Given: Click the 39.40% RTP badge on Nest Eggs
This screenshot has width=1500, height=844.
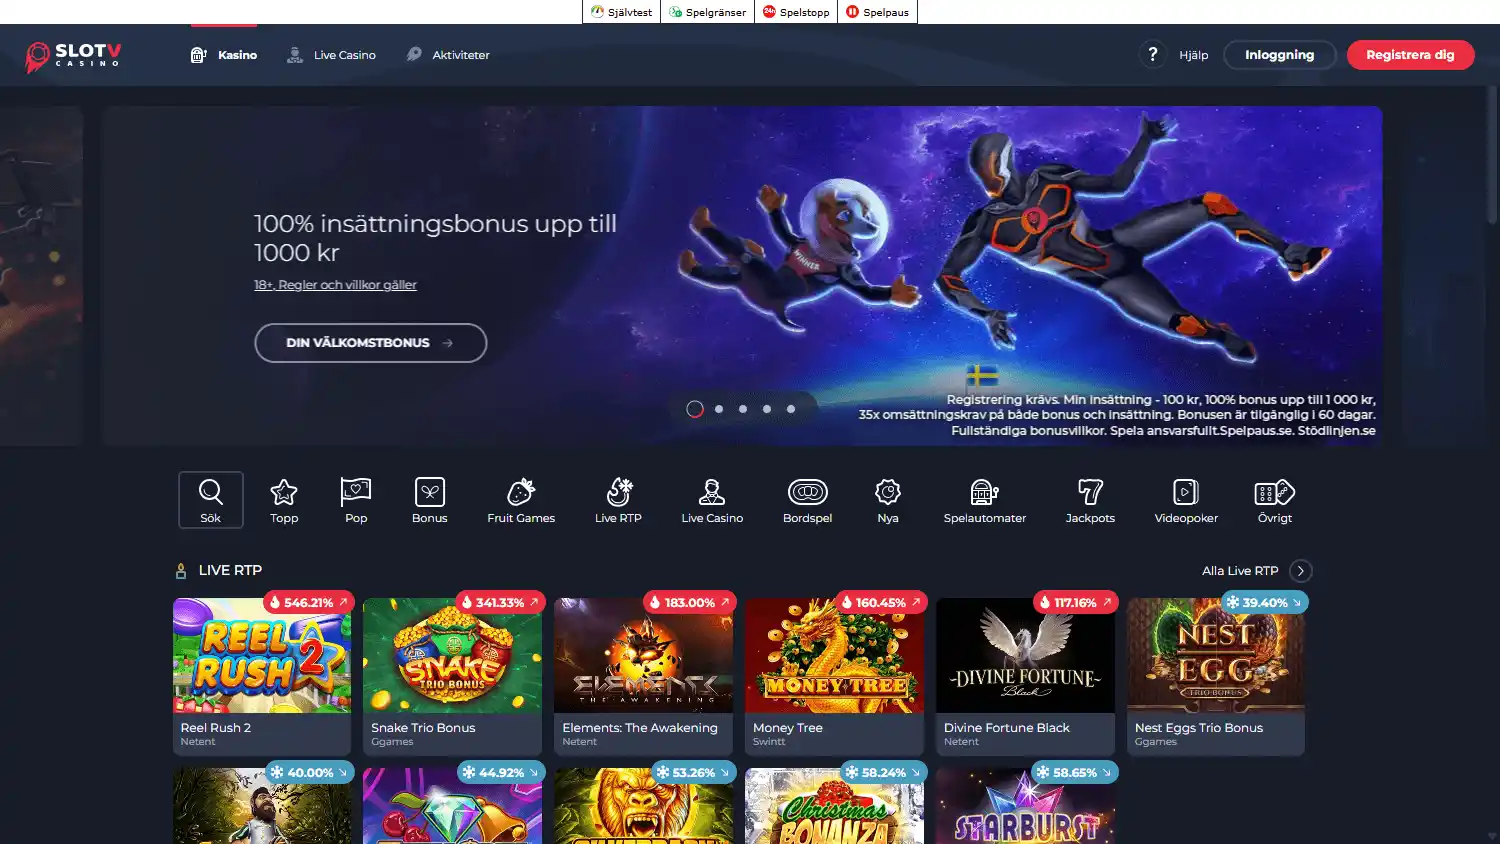Looking at the screenshot, I should pos(1264,602).
